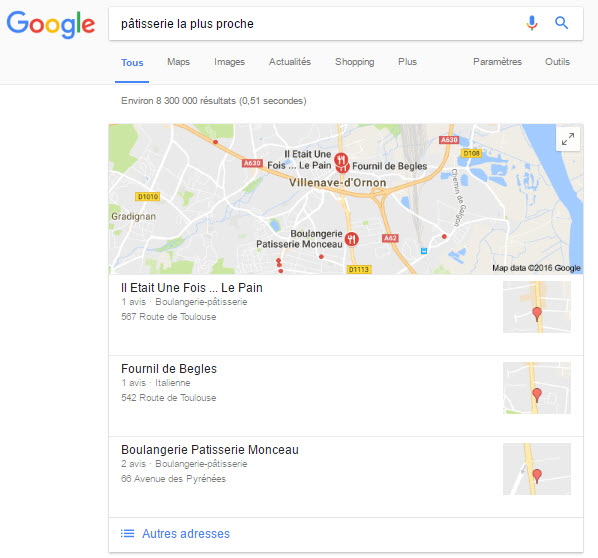
Task: Open the Outils search tools
Action: point(557,62)
